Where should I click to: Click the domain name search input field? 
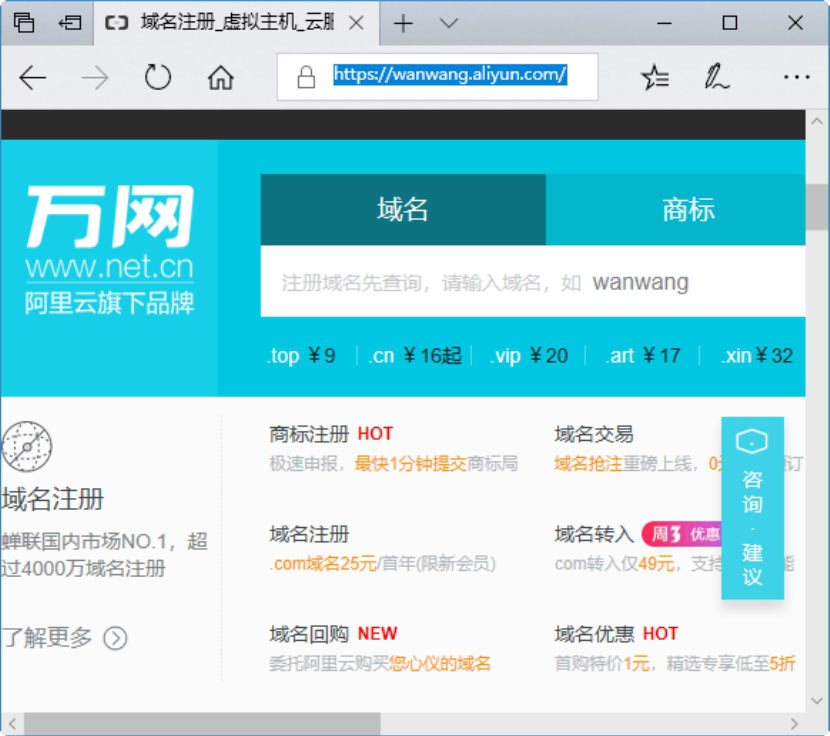click(x=532, y=282)
